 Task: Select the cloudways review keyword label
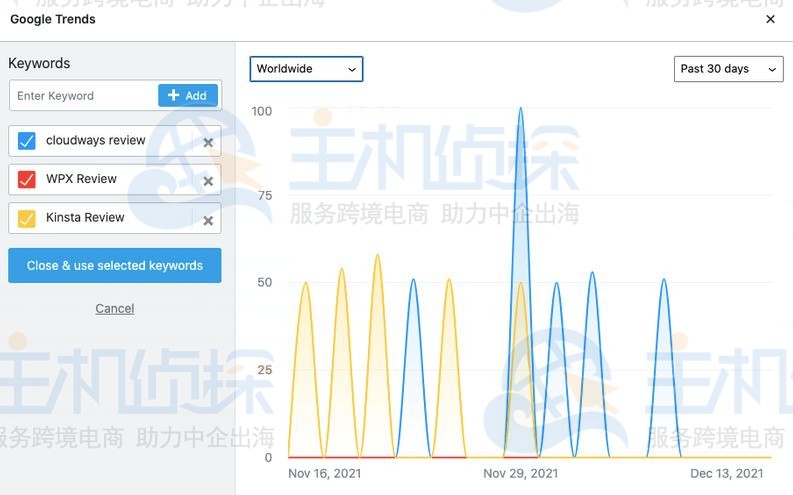(96, 140)
